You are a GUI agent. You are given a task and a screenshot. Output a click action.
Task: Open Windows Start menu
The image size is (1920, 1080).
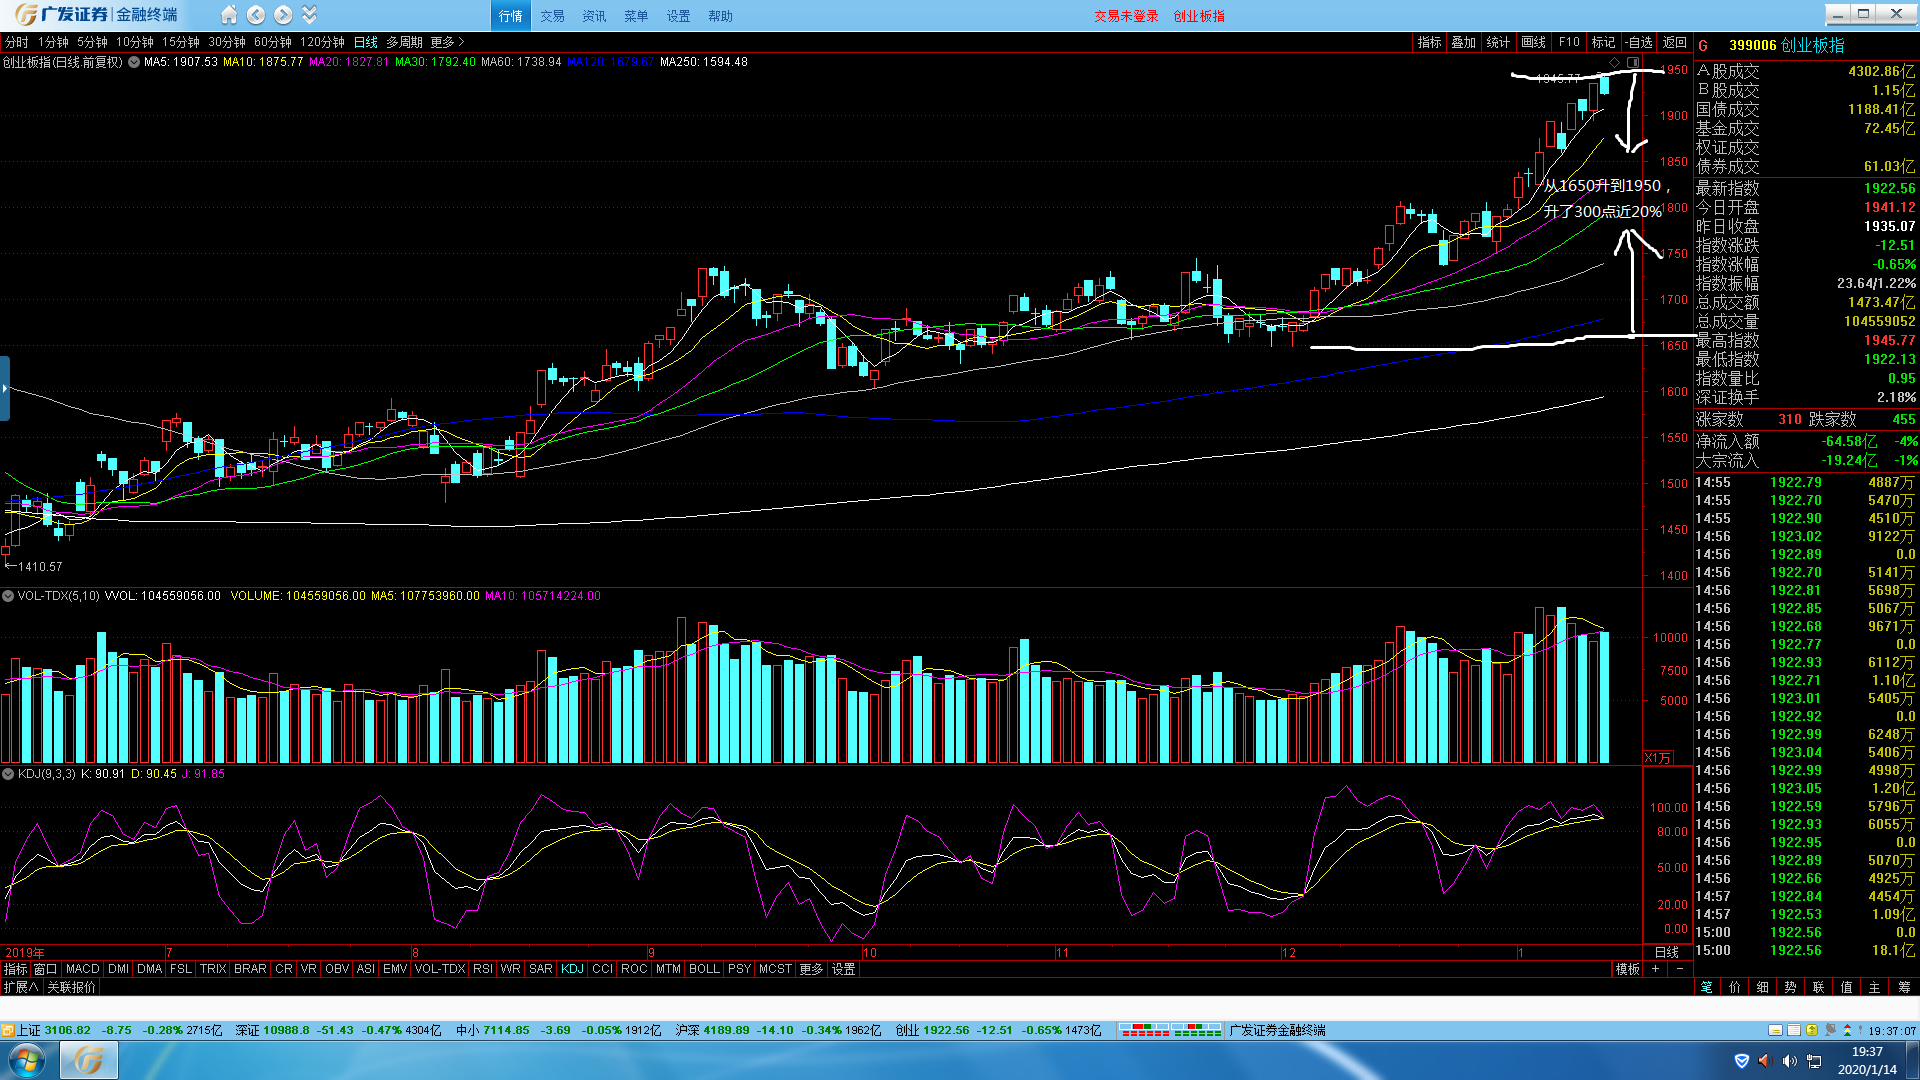point(26,1060)
